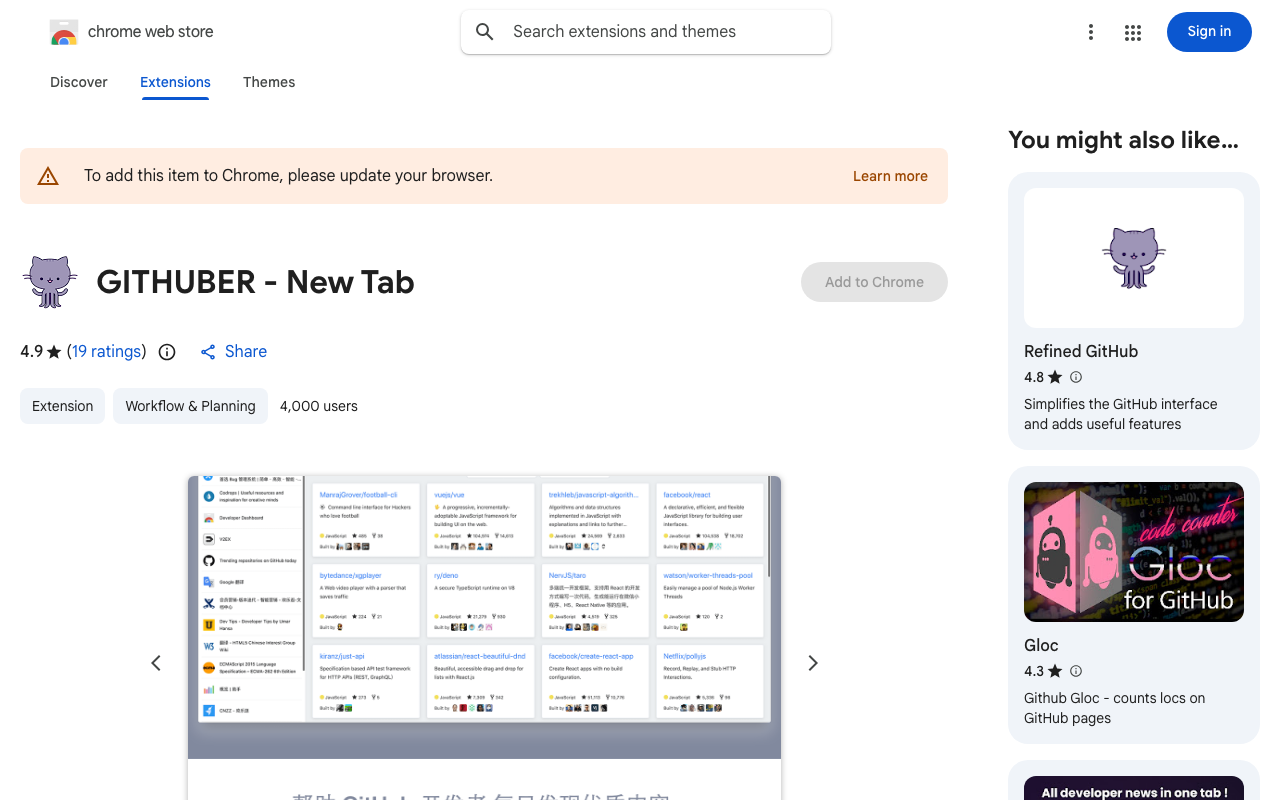The height and width of the screenshot is (800, 1280).
Task: Switch to the Discover tab
Action: 79,82
